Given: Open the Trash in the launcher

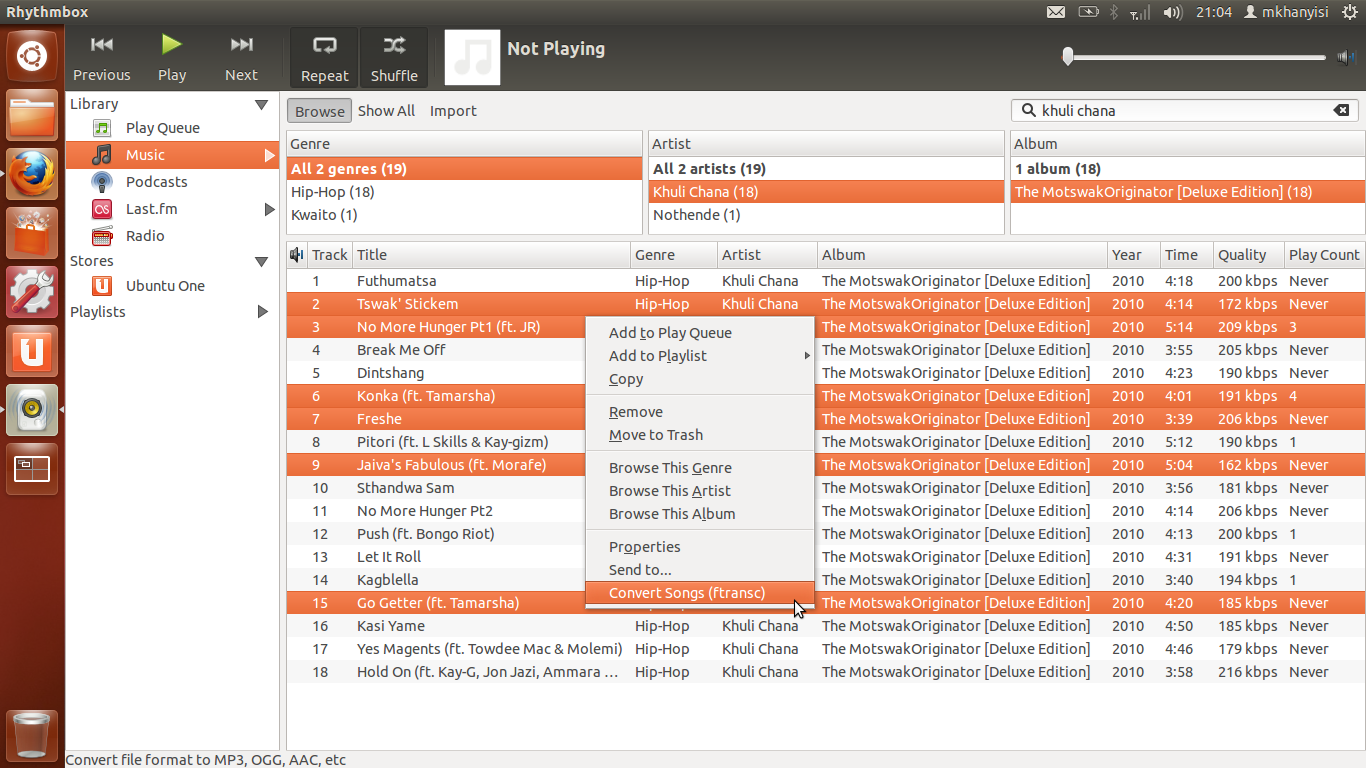Looking at the screenshot, I should (x=32, y=736).
